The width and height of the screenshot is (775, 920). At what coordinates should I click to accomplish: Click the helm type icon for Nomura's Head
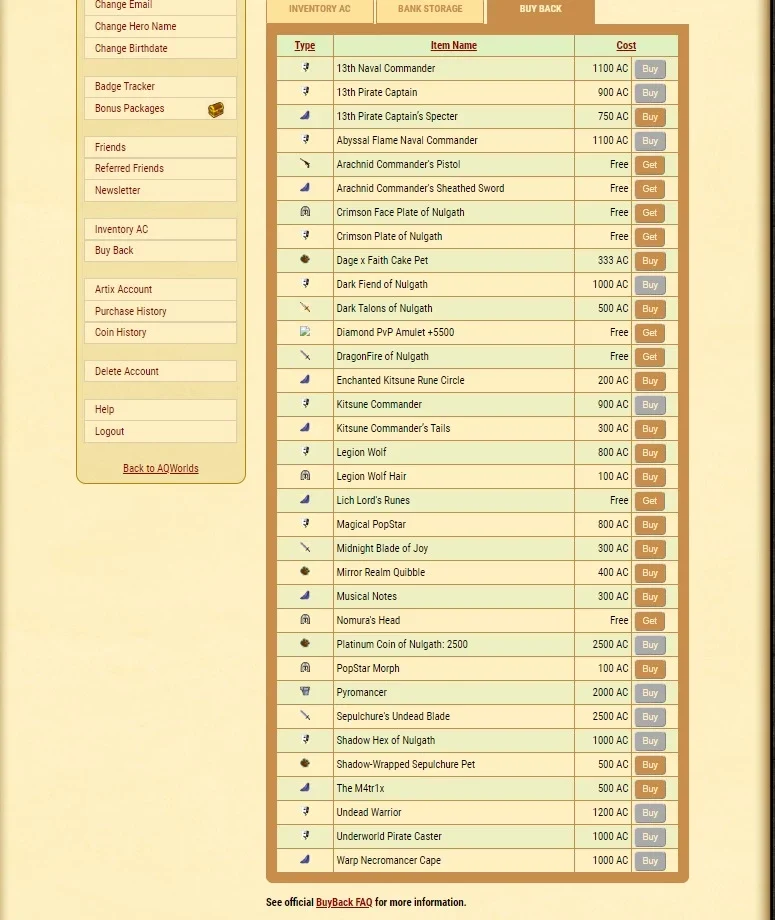click(305, 620)
